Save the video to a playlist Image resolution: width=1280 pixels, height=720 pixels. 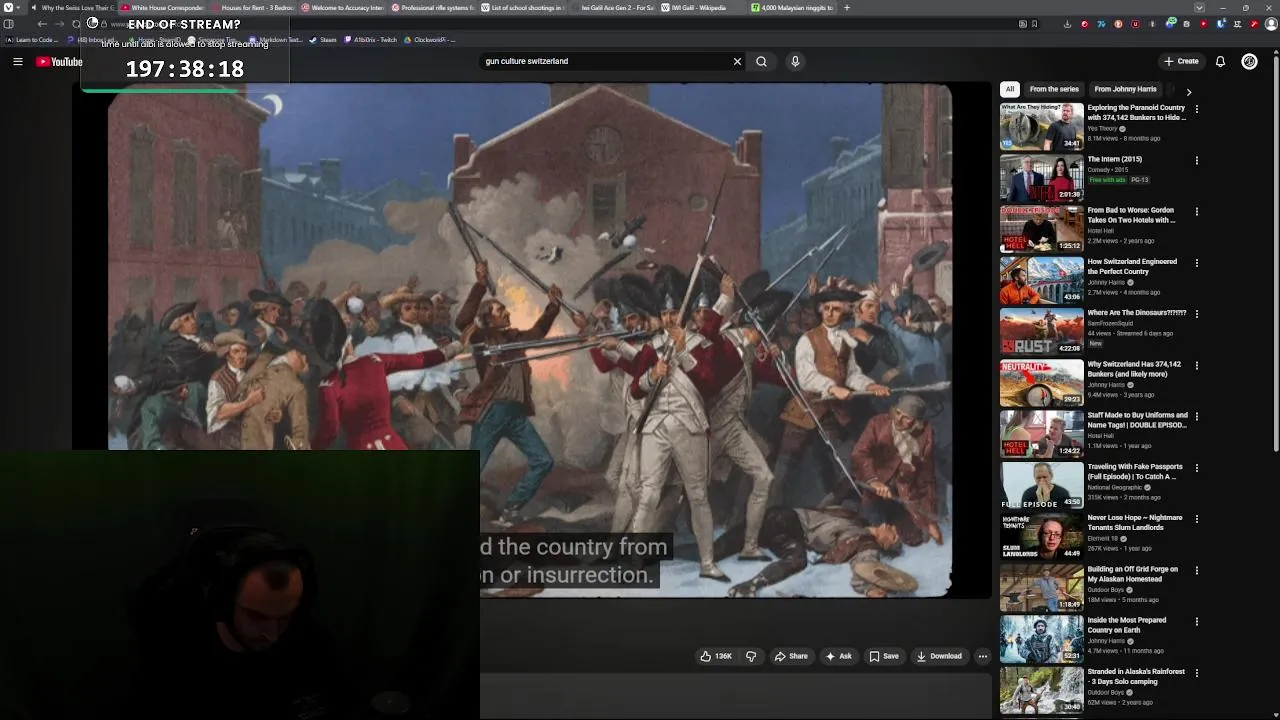pos(884,656)
